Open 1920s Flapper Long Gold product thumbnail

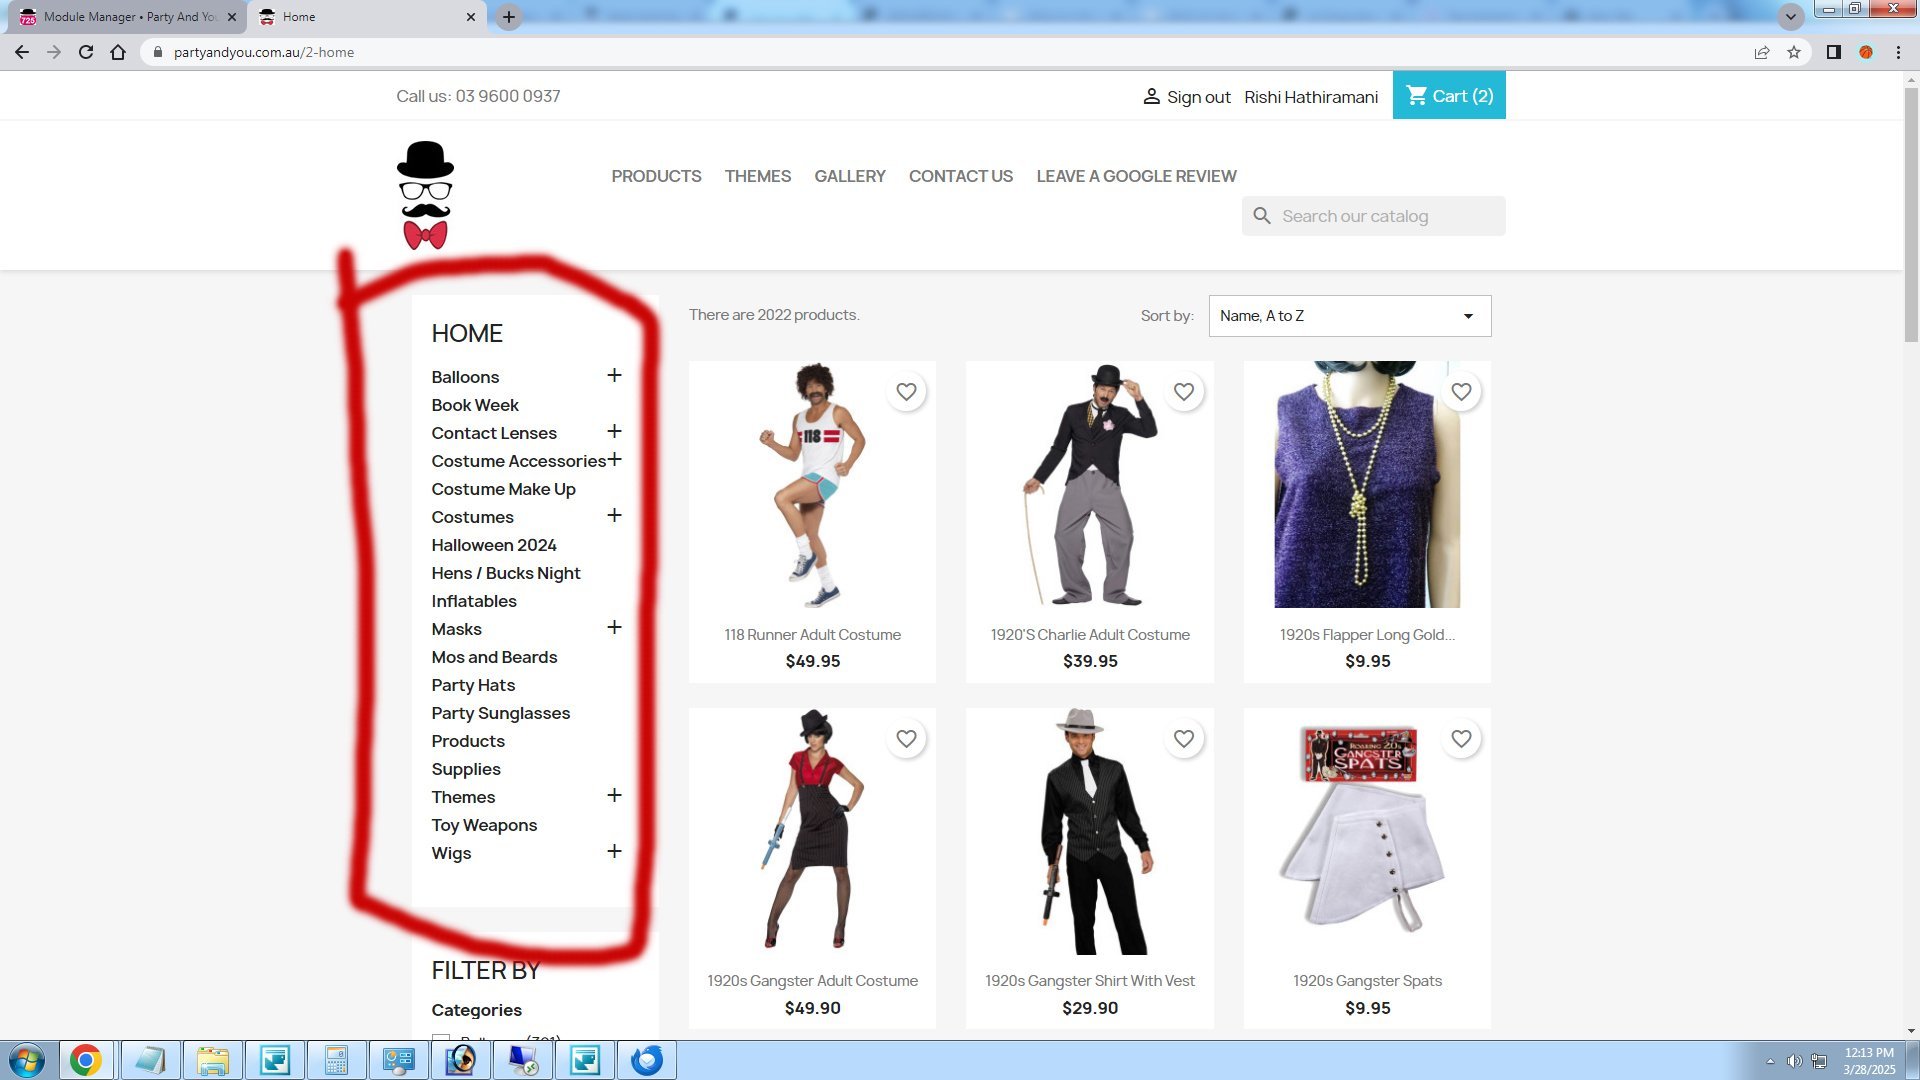coord(1366,485)
